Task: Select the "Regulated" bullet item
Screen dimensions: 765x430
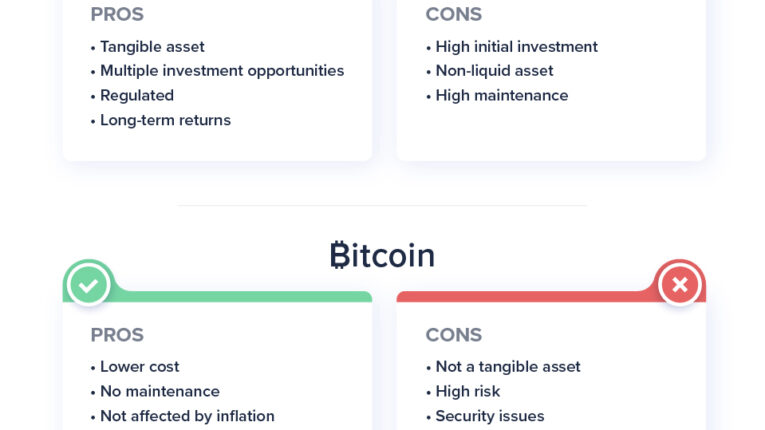Action: (x=137, y=96)
